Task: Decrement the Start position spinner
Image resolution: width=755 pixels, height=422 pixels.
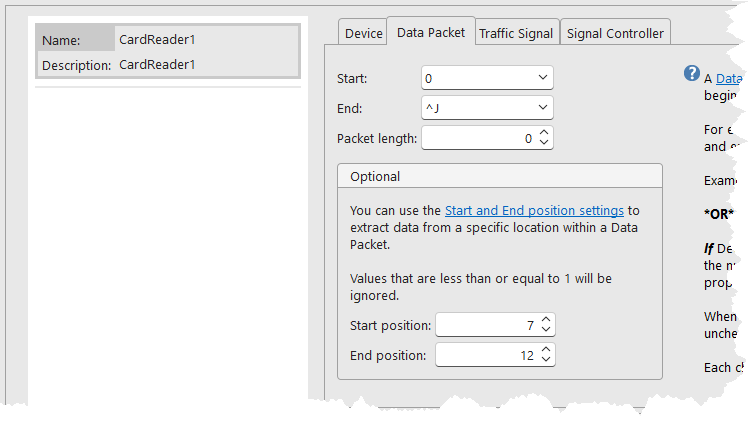Action: 546,330
